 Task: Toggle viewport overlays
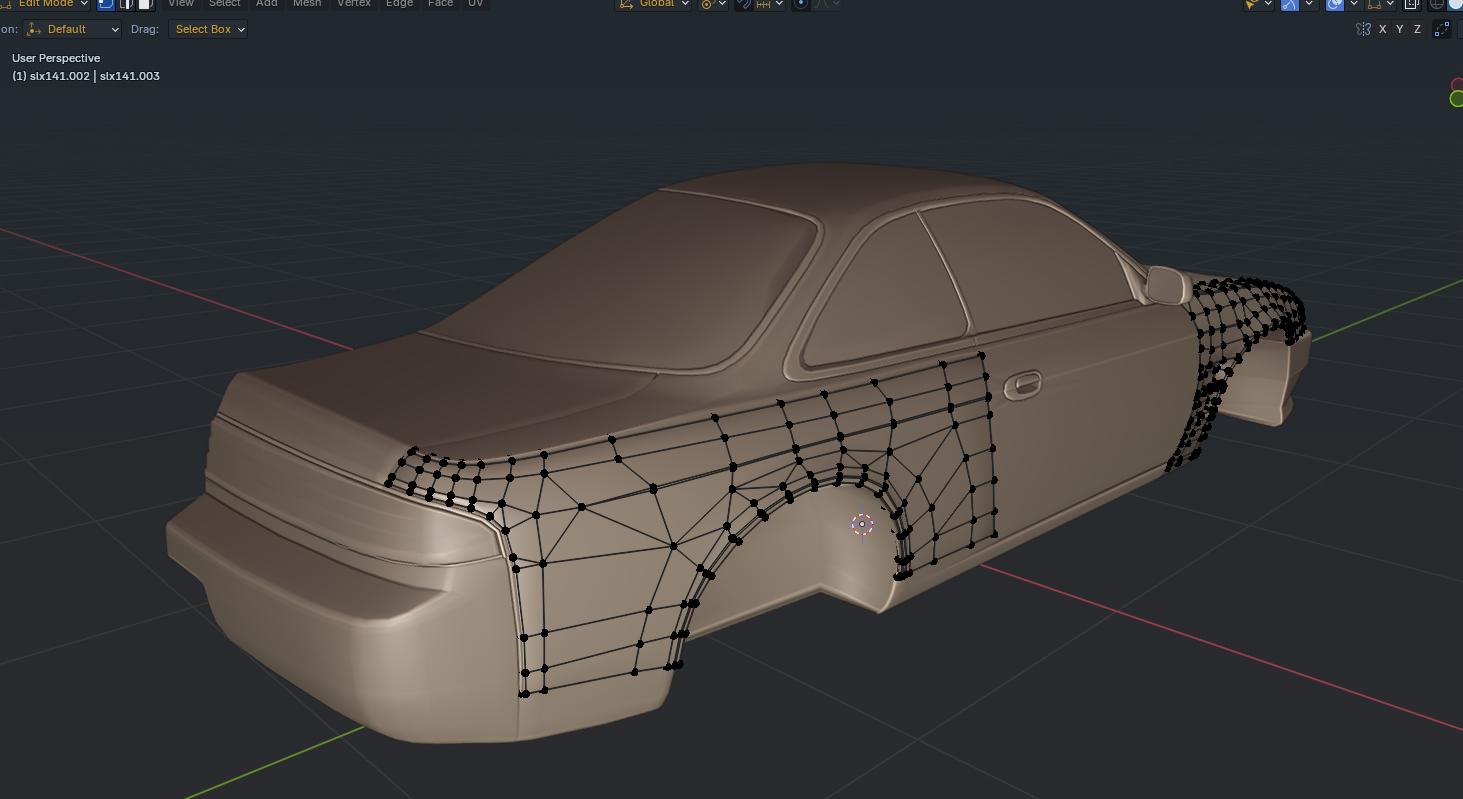click(1334, 4)
